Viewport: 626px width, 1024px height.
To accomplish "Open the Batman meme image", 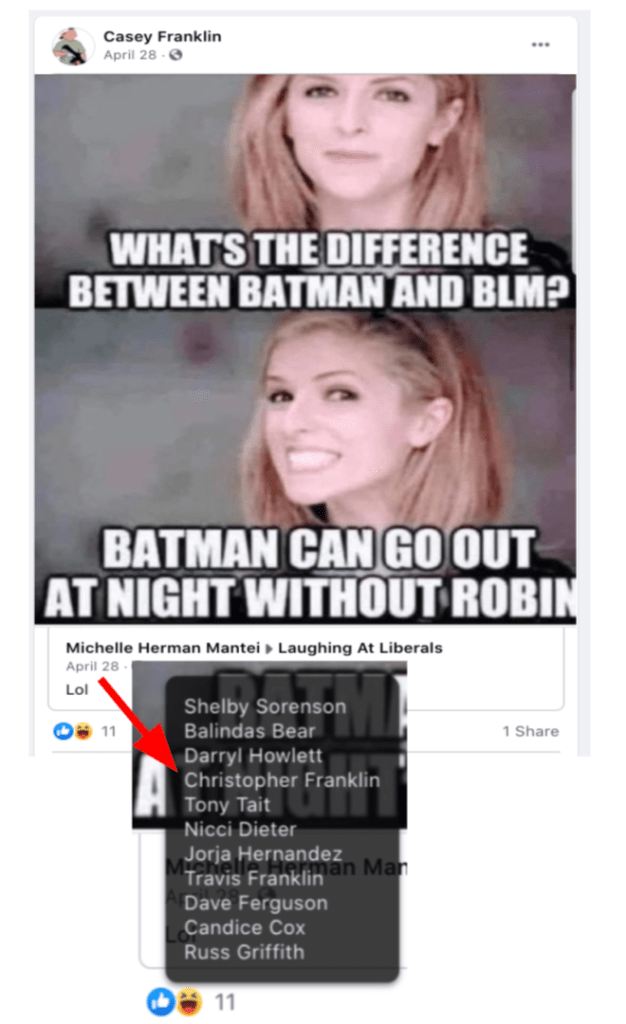I will (305, 349).
